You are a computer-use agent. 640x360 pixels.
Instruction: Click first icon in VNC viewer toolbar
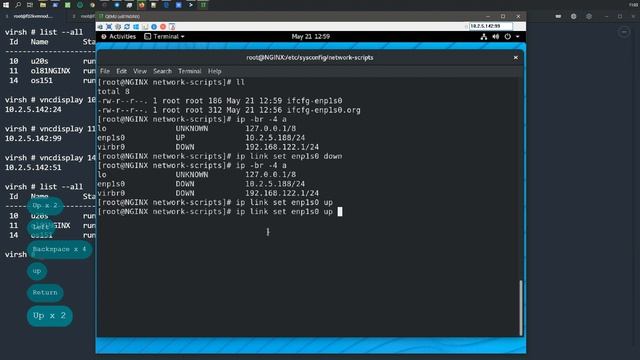[100, 27]
